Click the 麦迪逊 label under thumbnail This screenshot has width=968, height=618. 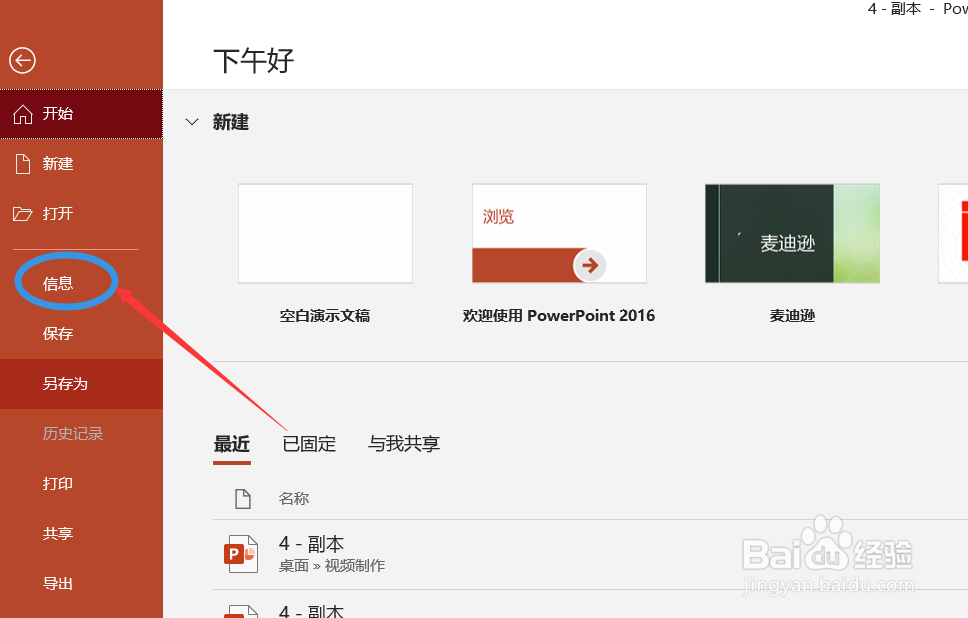[x=792, y=315]
